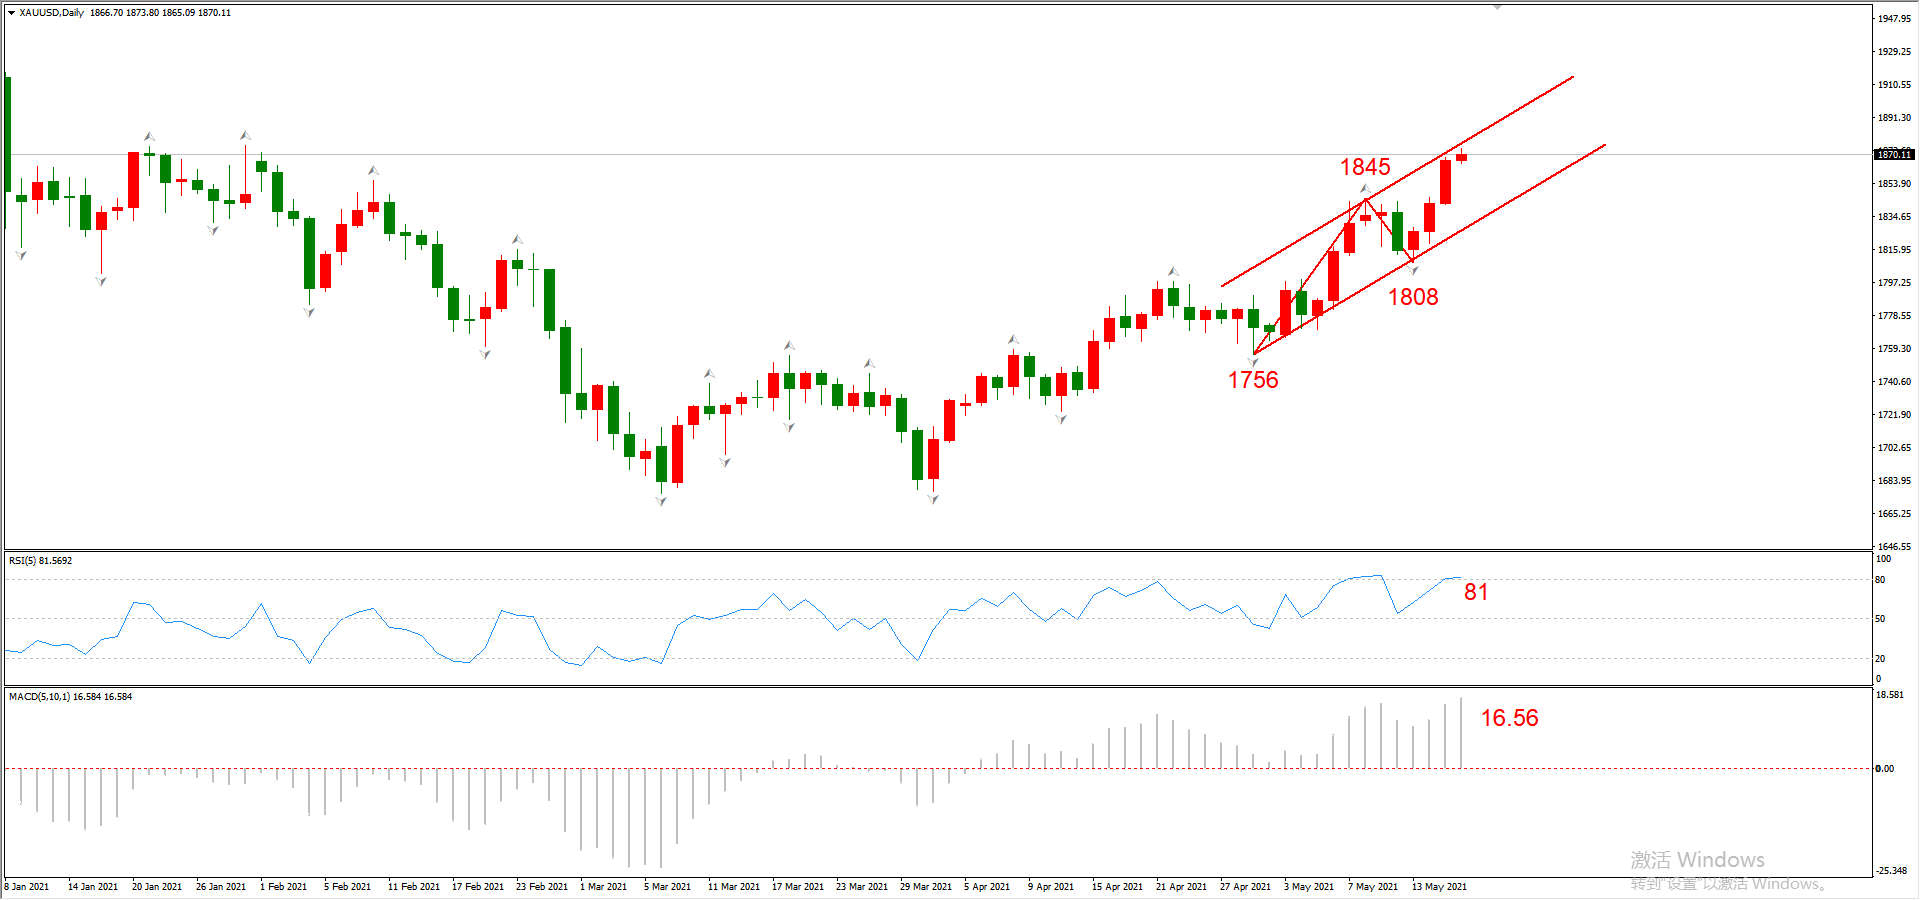The height and width of the screenshot is (900, 1920).
Task: Click the RSI scale value 100
Action: [1883, 559]
